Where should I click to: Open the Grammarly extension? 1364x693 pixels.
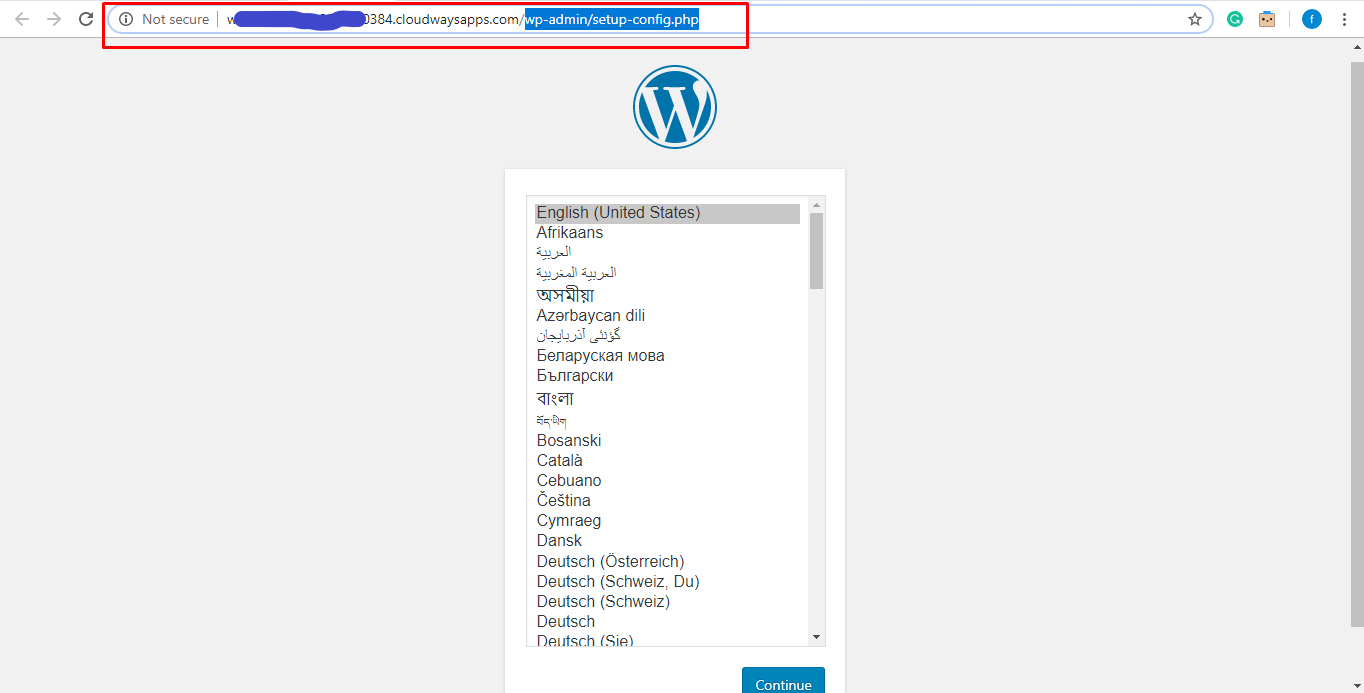pyautogui.click(x=1235, y=19)
